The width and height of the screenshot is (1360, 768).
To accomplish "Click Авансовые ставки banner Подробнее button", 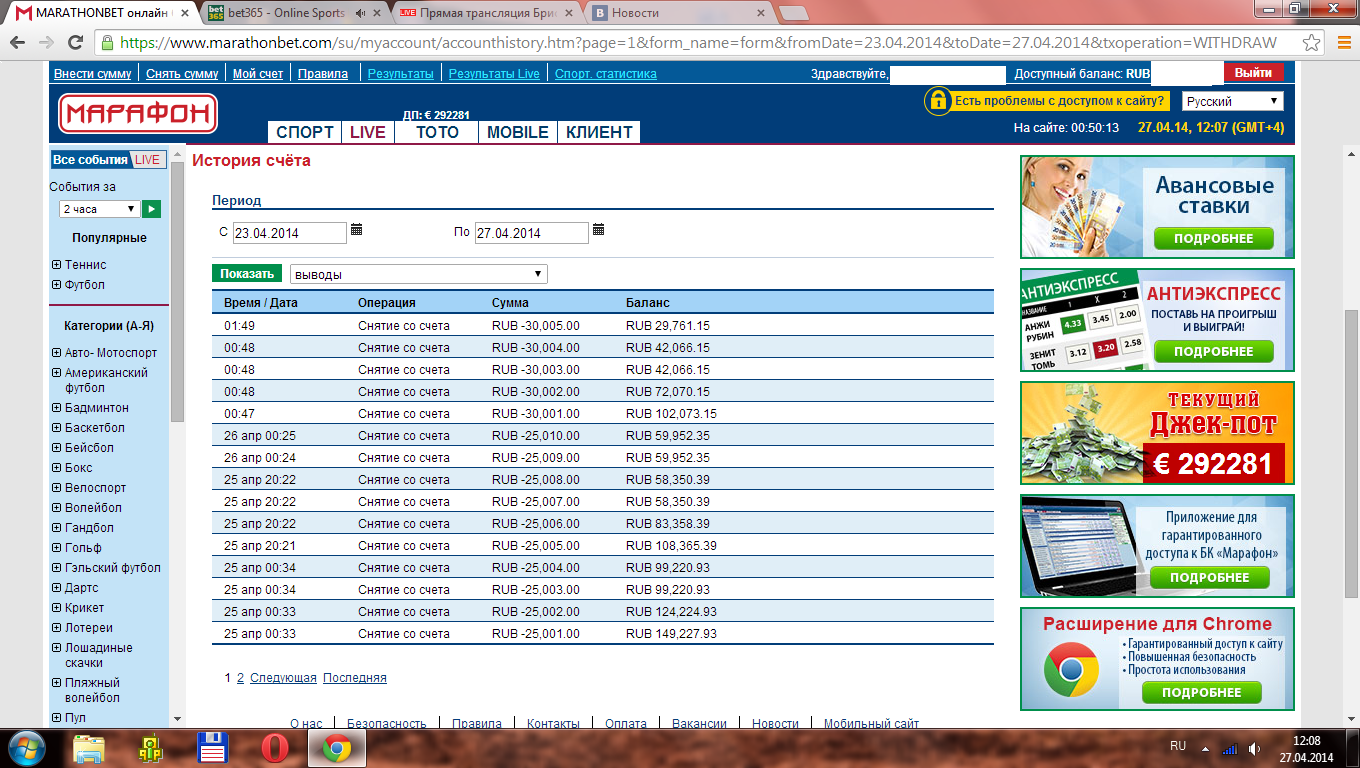I will click(x=1214, y=239).
